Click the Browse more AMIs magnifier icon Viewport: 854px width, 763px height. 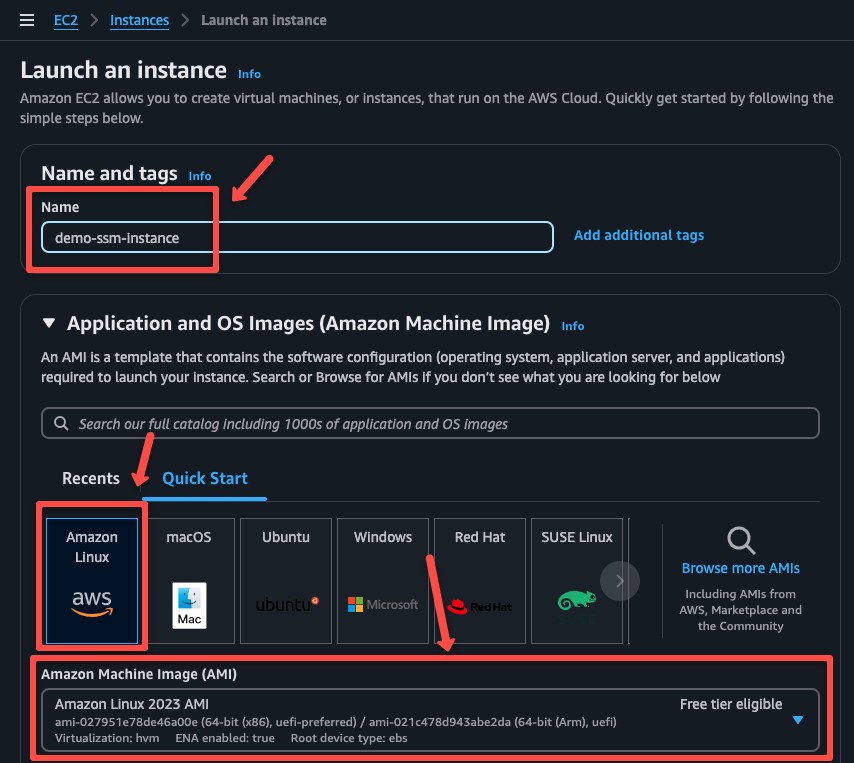pos(741,540)
